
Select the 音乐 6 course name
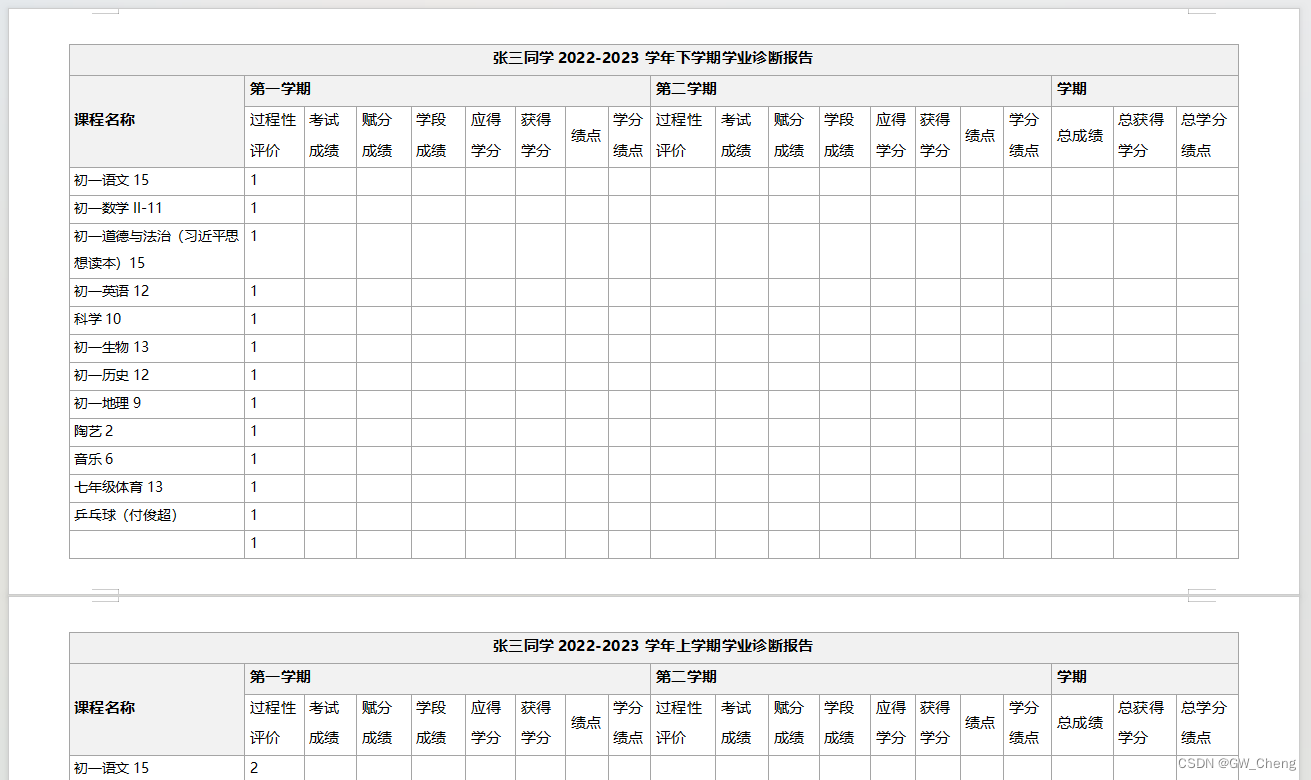tap(93, 459)
